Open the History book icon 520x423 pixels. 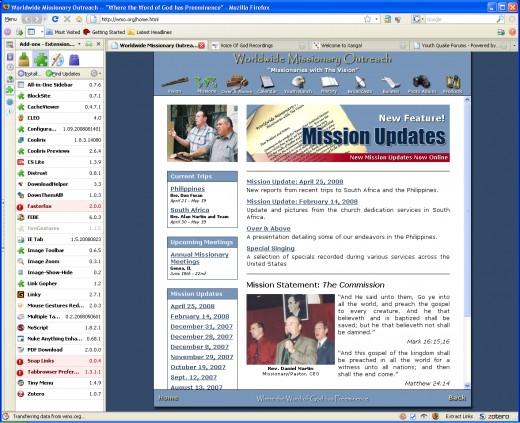tap(329, 85)
